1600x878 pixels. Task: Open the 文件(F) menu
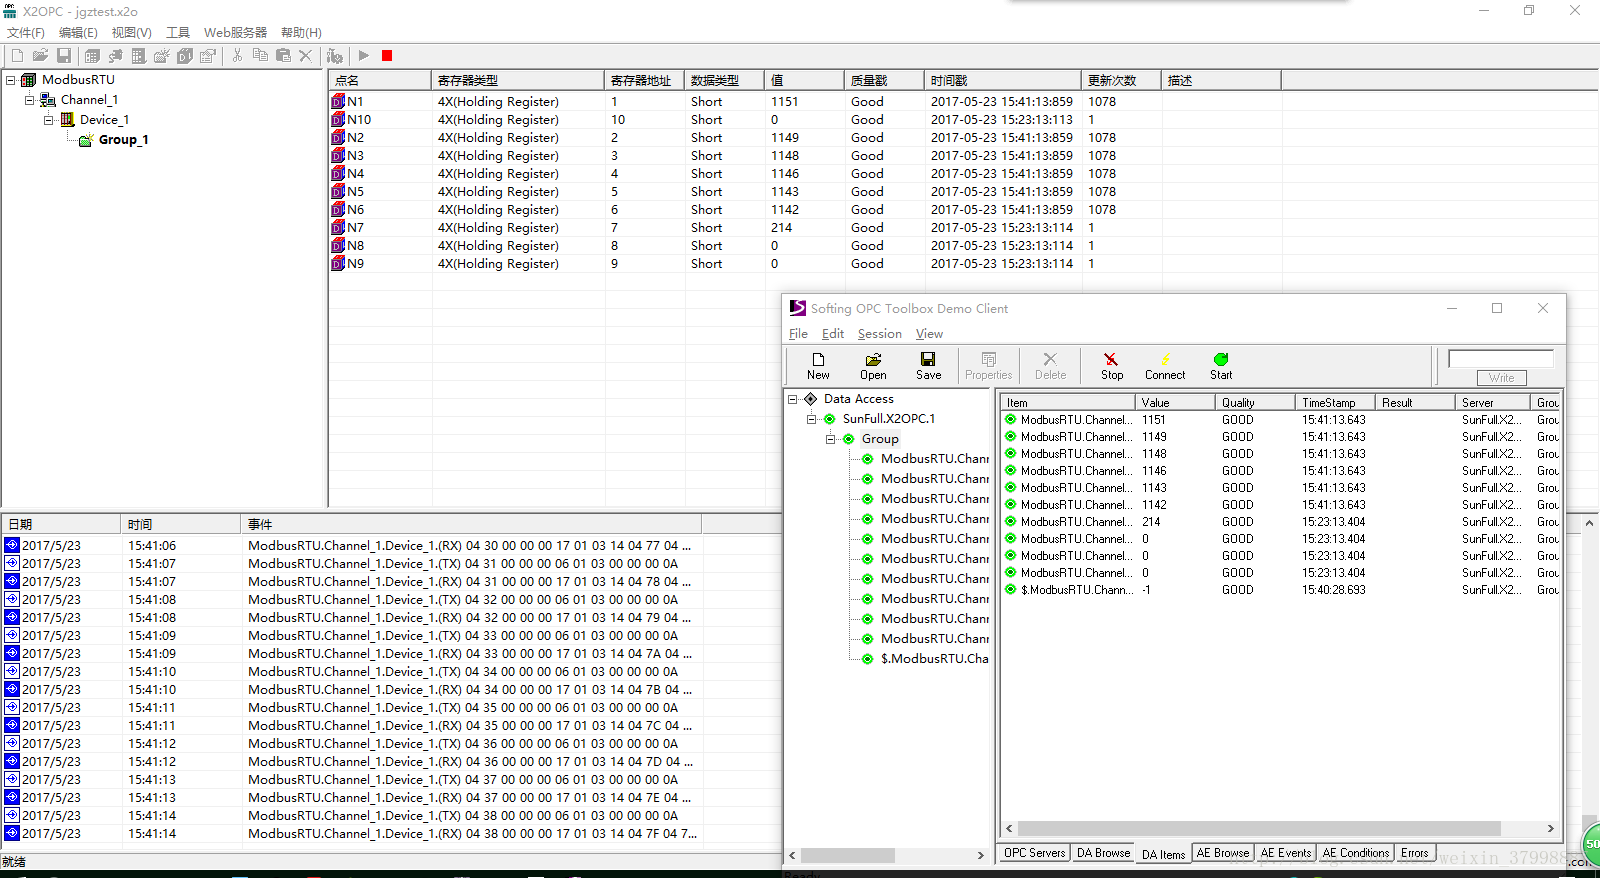[26, 33]
